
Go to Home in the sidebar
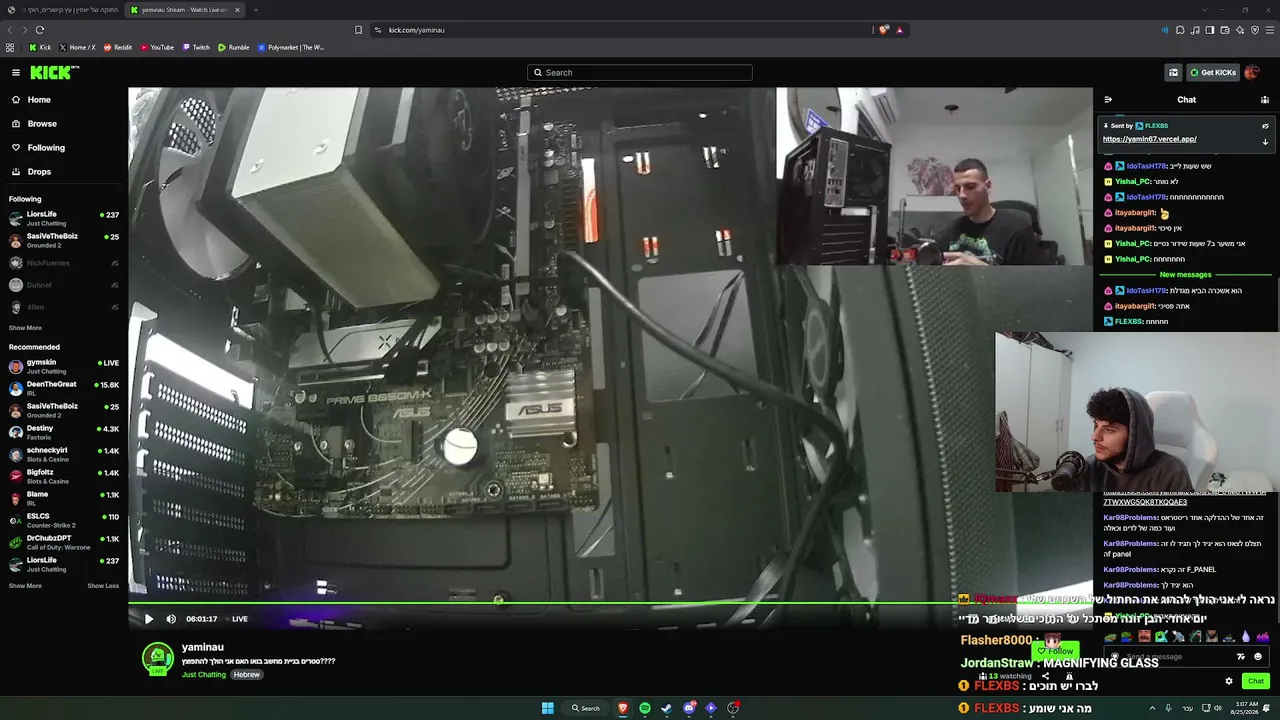coord(31,100)
